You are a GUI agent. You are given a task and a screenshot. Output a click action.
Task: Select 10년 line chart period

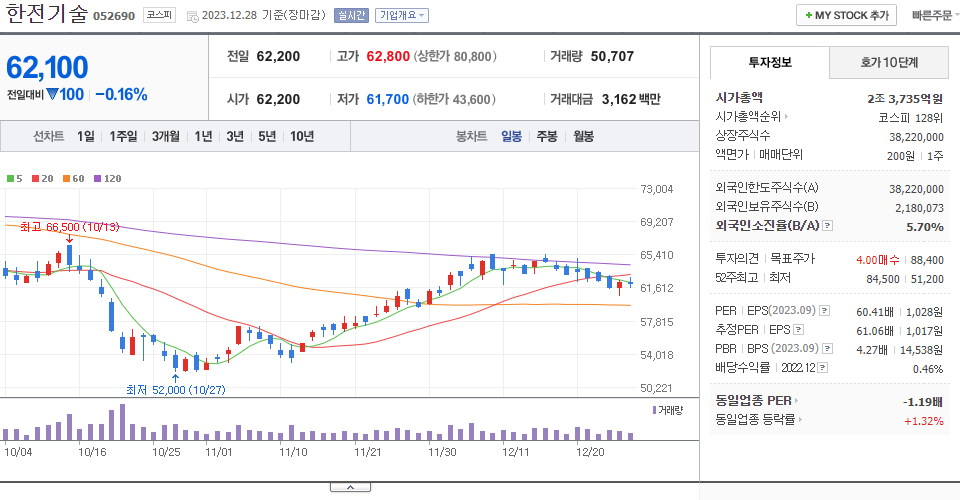(302, 136)
